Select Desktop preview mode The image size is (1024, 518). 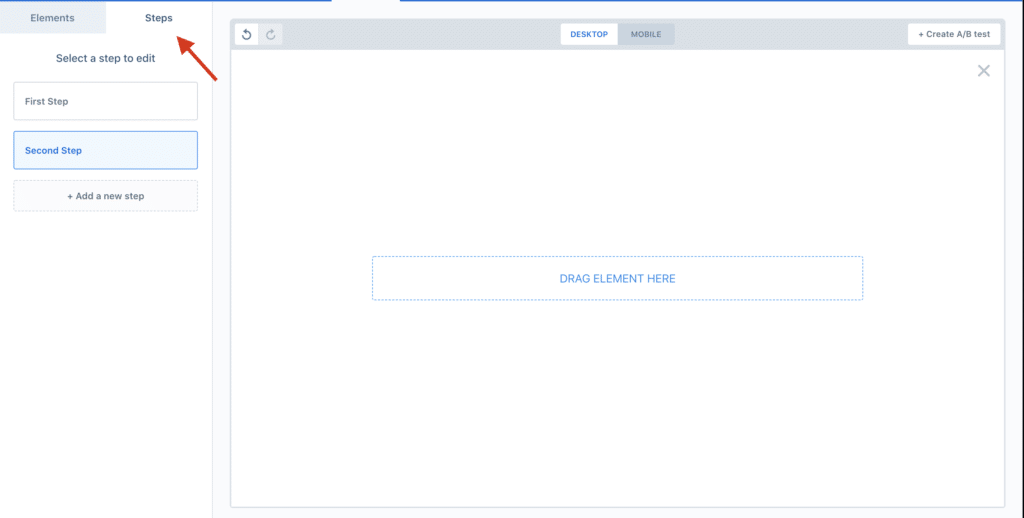(x=589, y=35)
